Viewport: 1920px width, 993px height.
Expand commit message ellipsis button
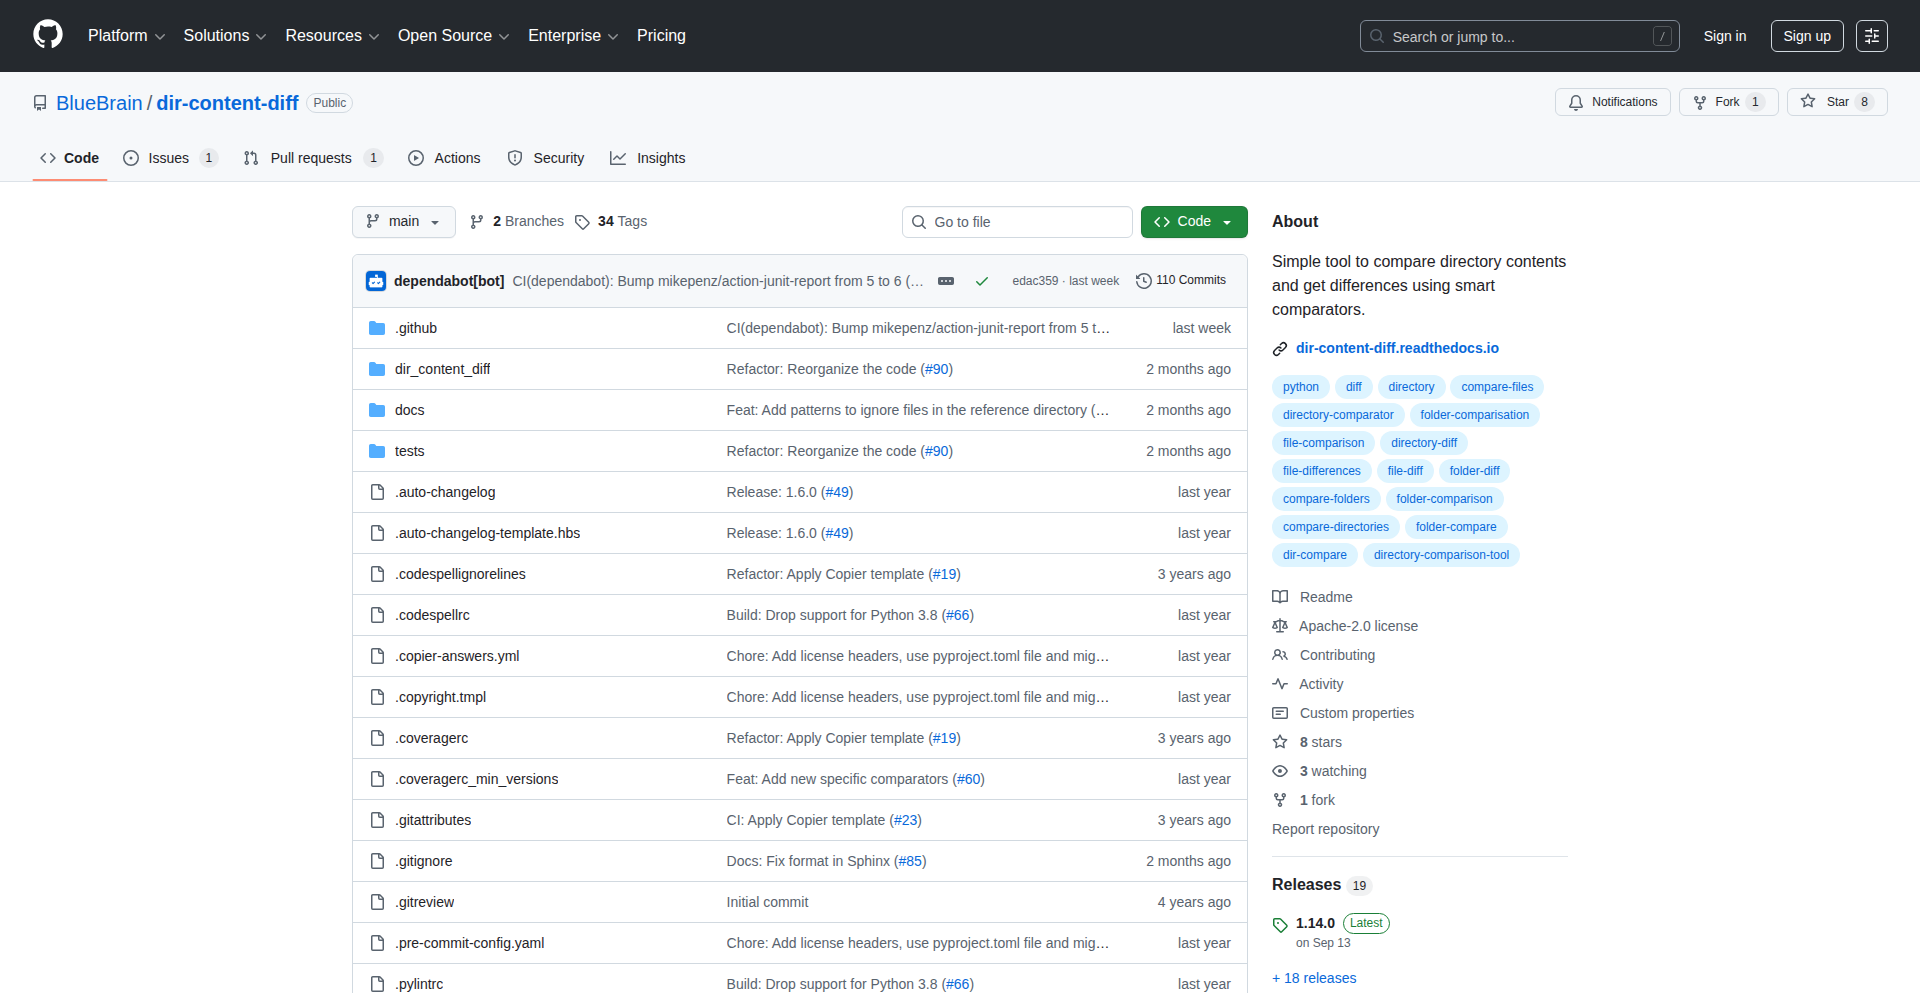pos(946,281)
